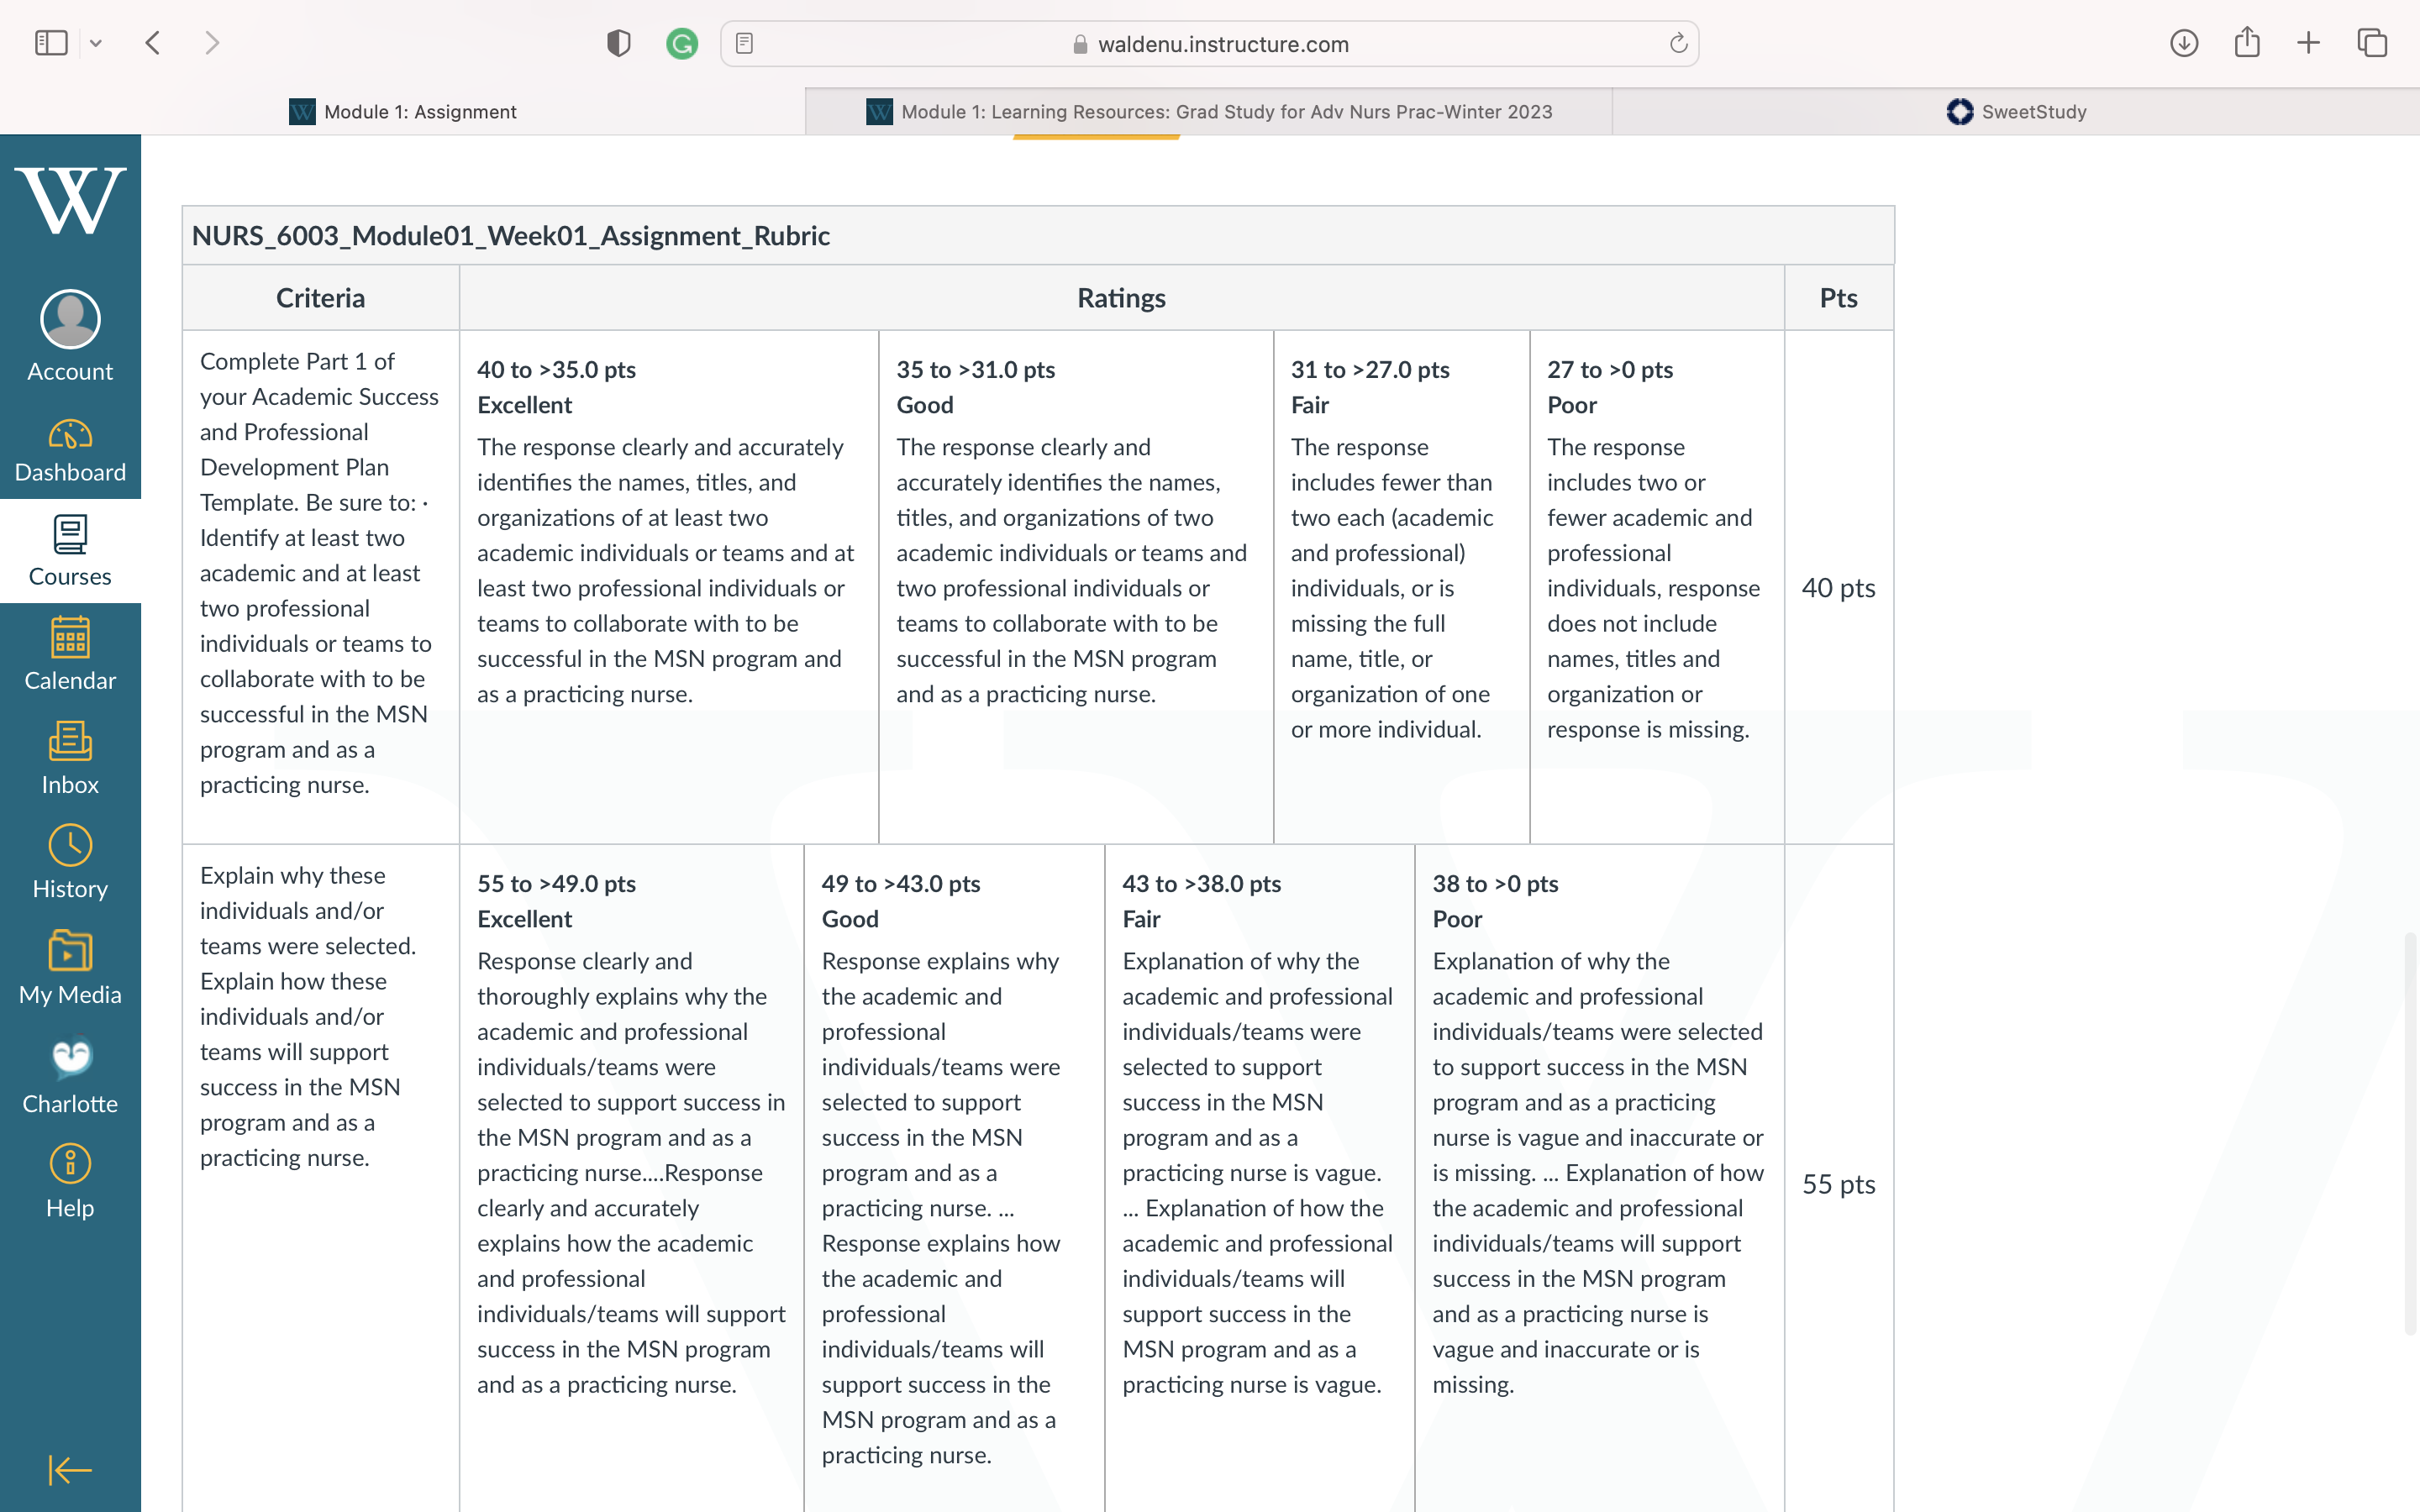This screenshot has width=2420, height=1512.
Task: Expand the sidebar options dropdown chevron
Action: click(96, 43)
